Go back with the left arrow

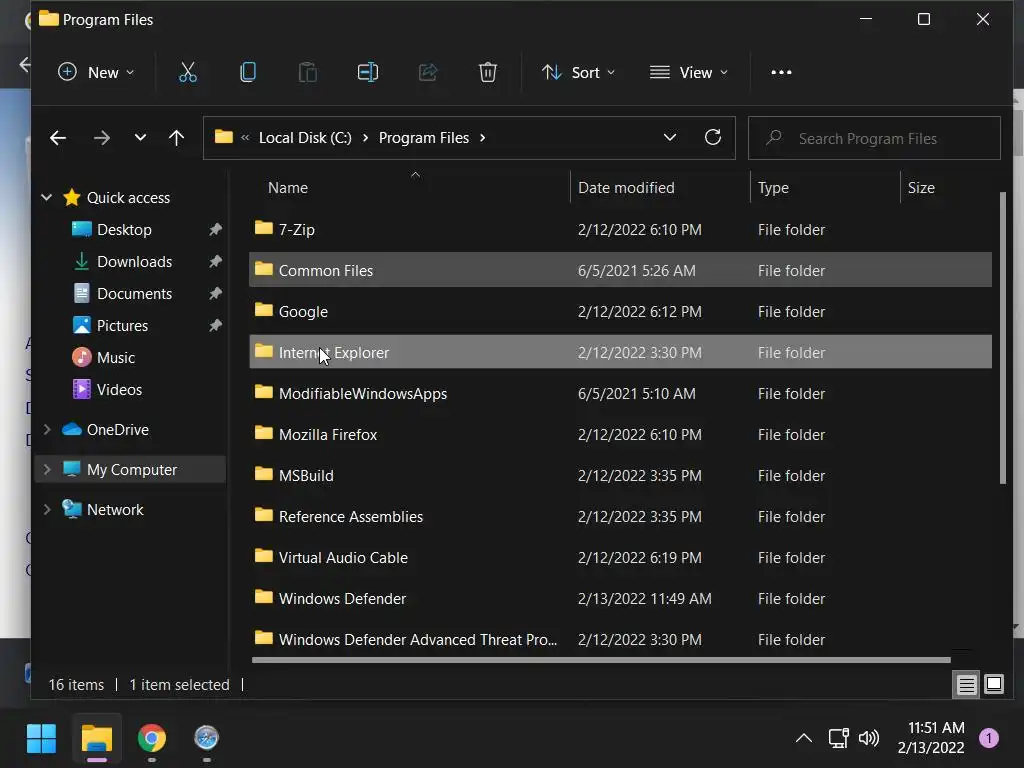[58, 138]
